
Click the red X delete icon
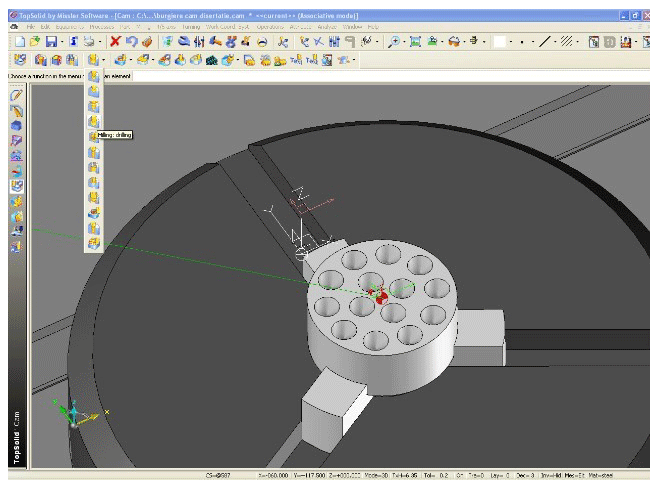[x=116, y=42]
